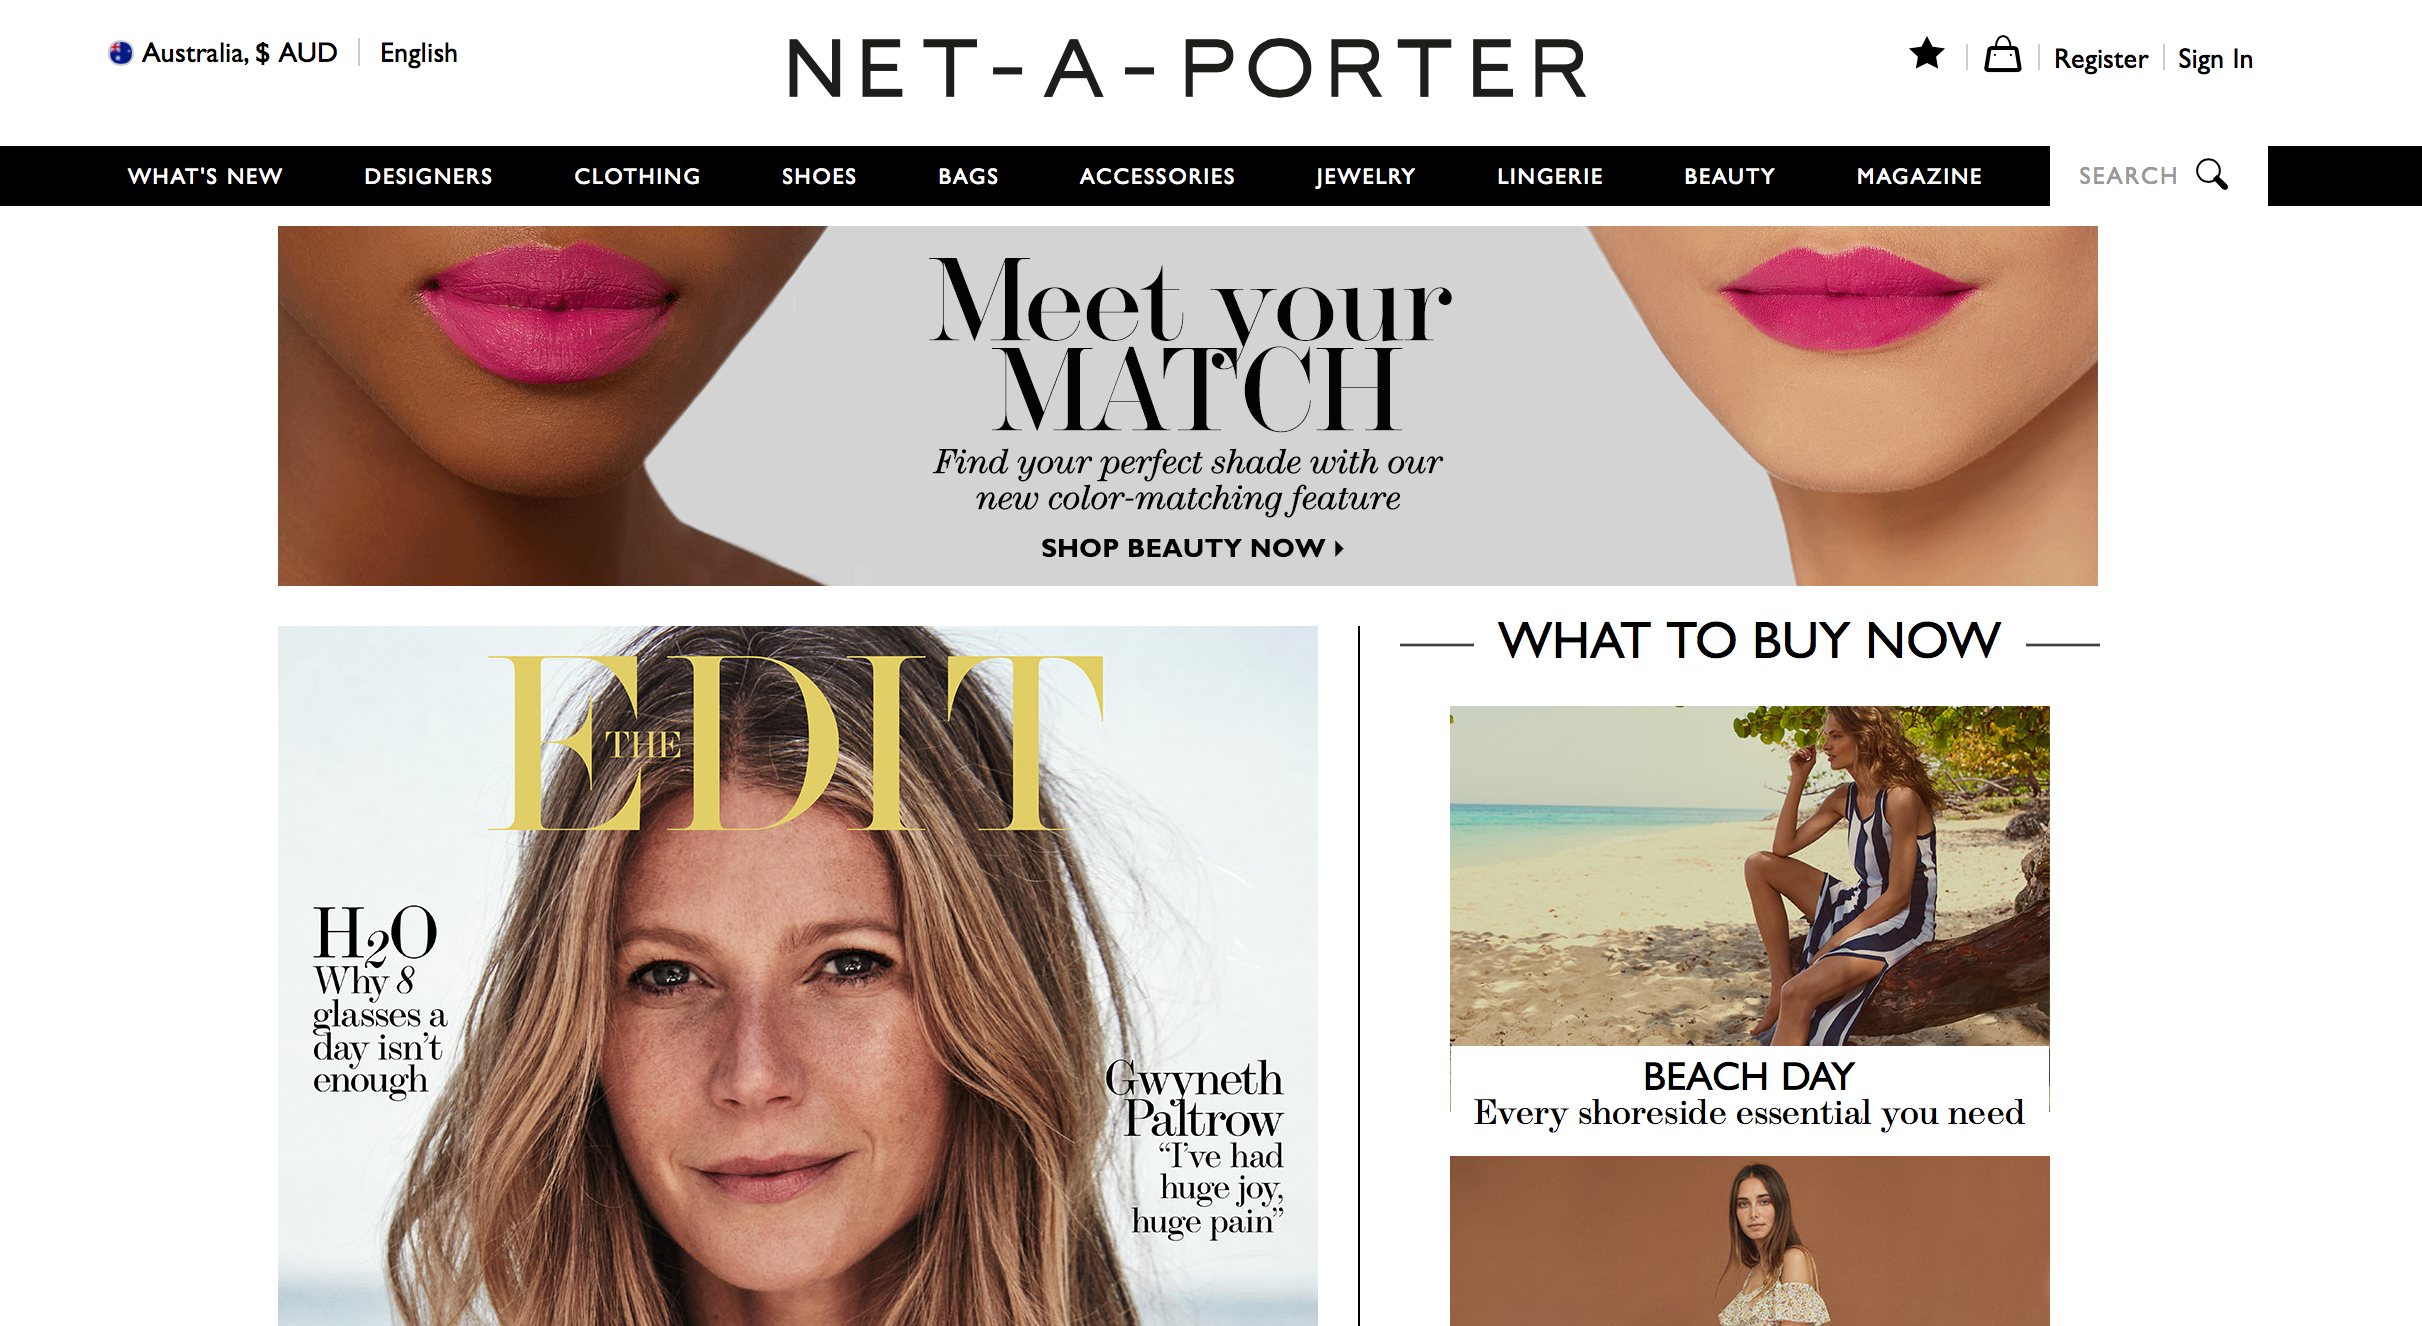Viewport: 2422px width, 1326px height.
Task: Open the What's New menu
Action: [x=205, y=176]
